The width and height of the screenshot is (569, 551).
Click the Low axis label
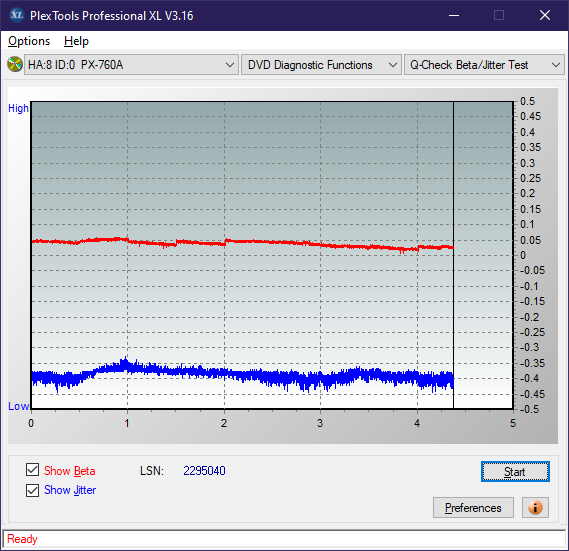pos(18,406)
